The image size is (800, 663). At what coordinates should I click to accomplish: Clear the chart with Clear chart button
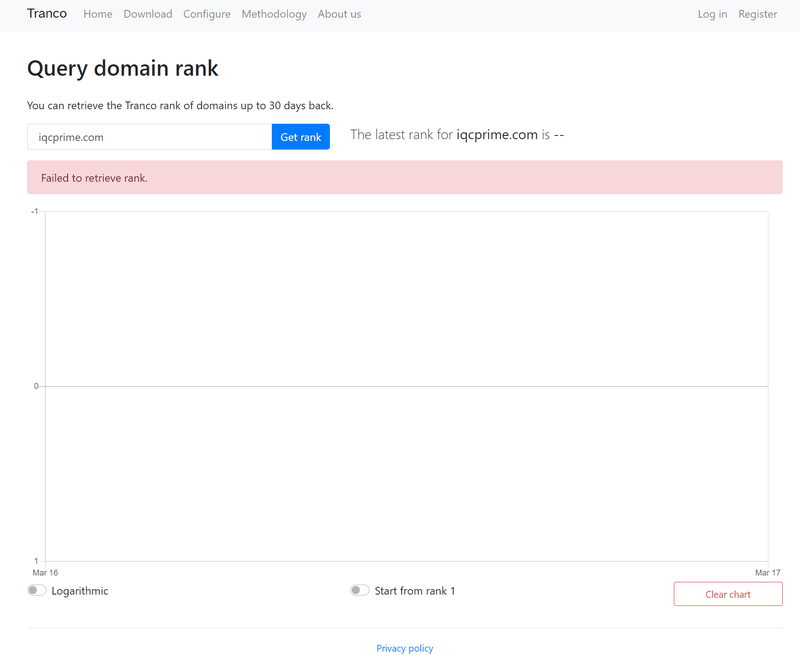(728, 594)
